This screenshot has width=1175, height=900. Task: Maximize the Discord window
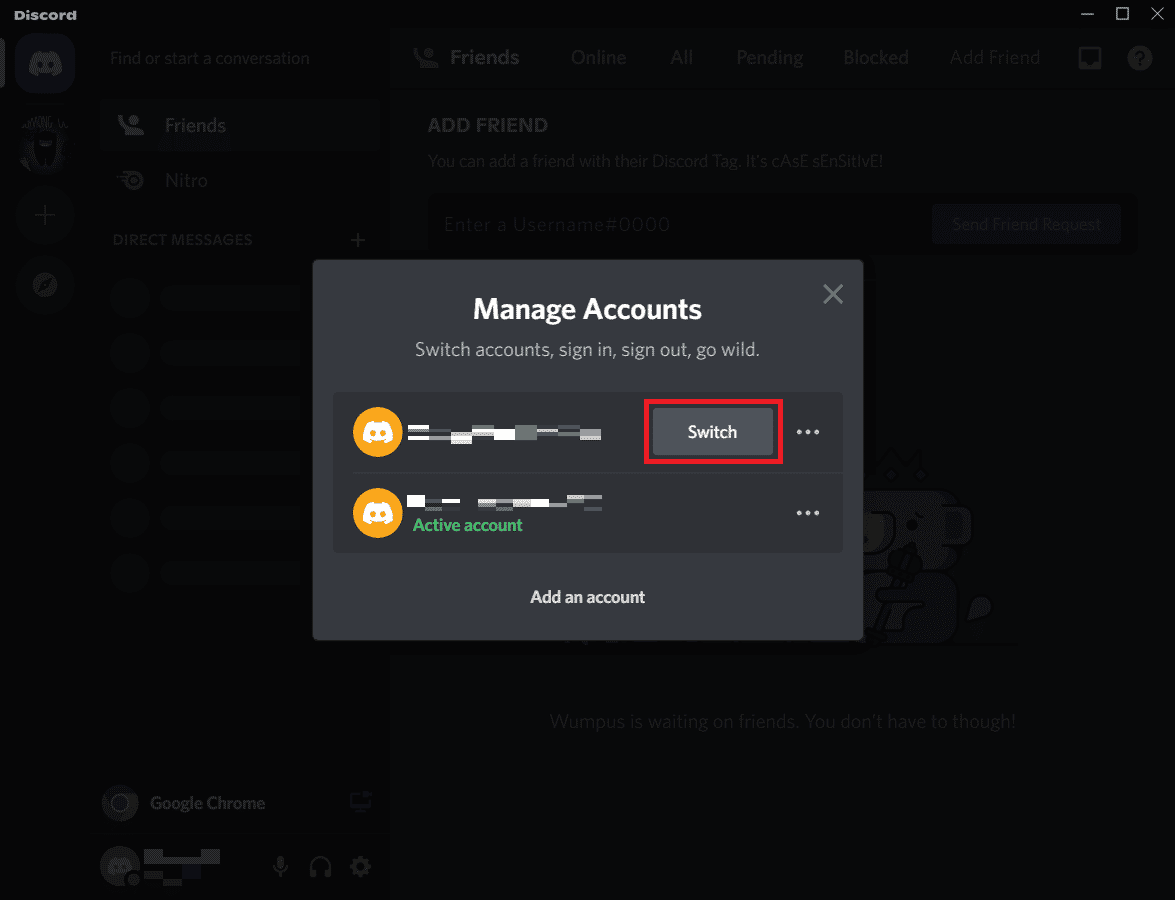pos(1123,13)
